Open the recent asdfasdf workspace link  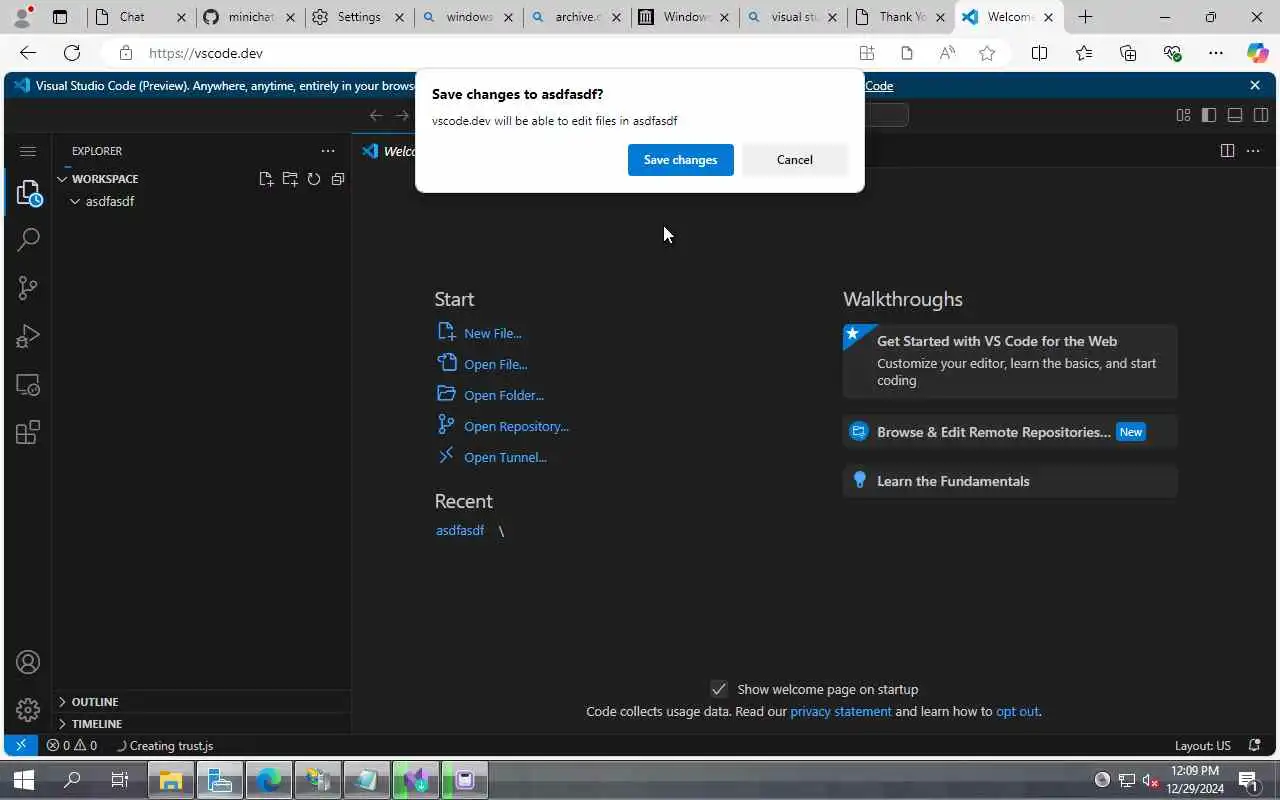click(460, 530)
